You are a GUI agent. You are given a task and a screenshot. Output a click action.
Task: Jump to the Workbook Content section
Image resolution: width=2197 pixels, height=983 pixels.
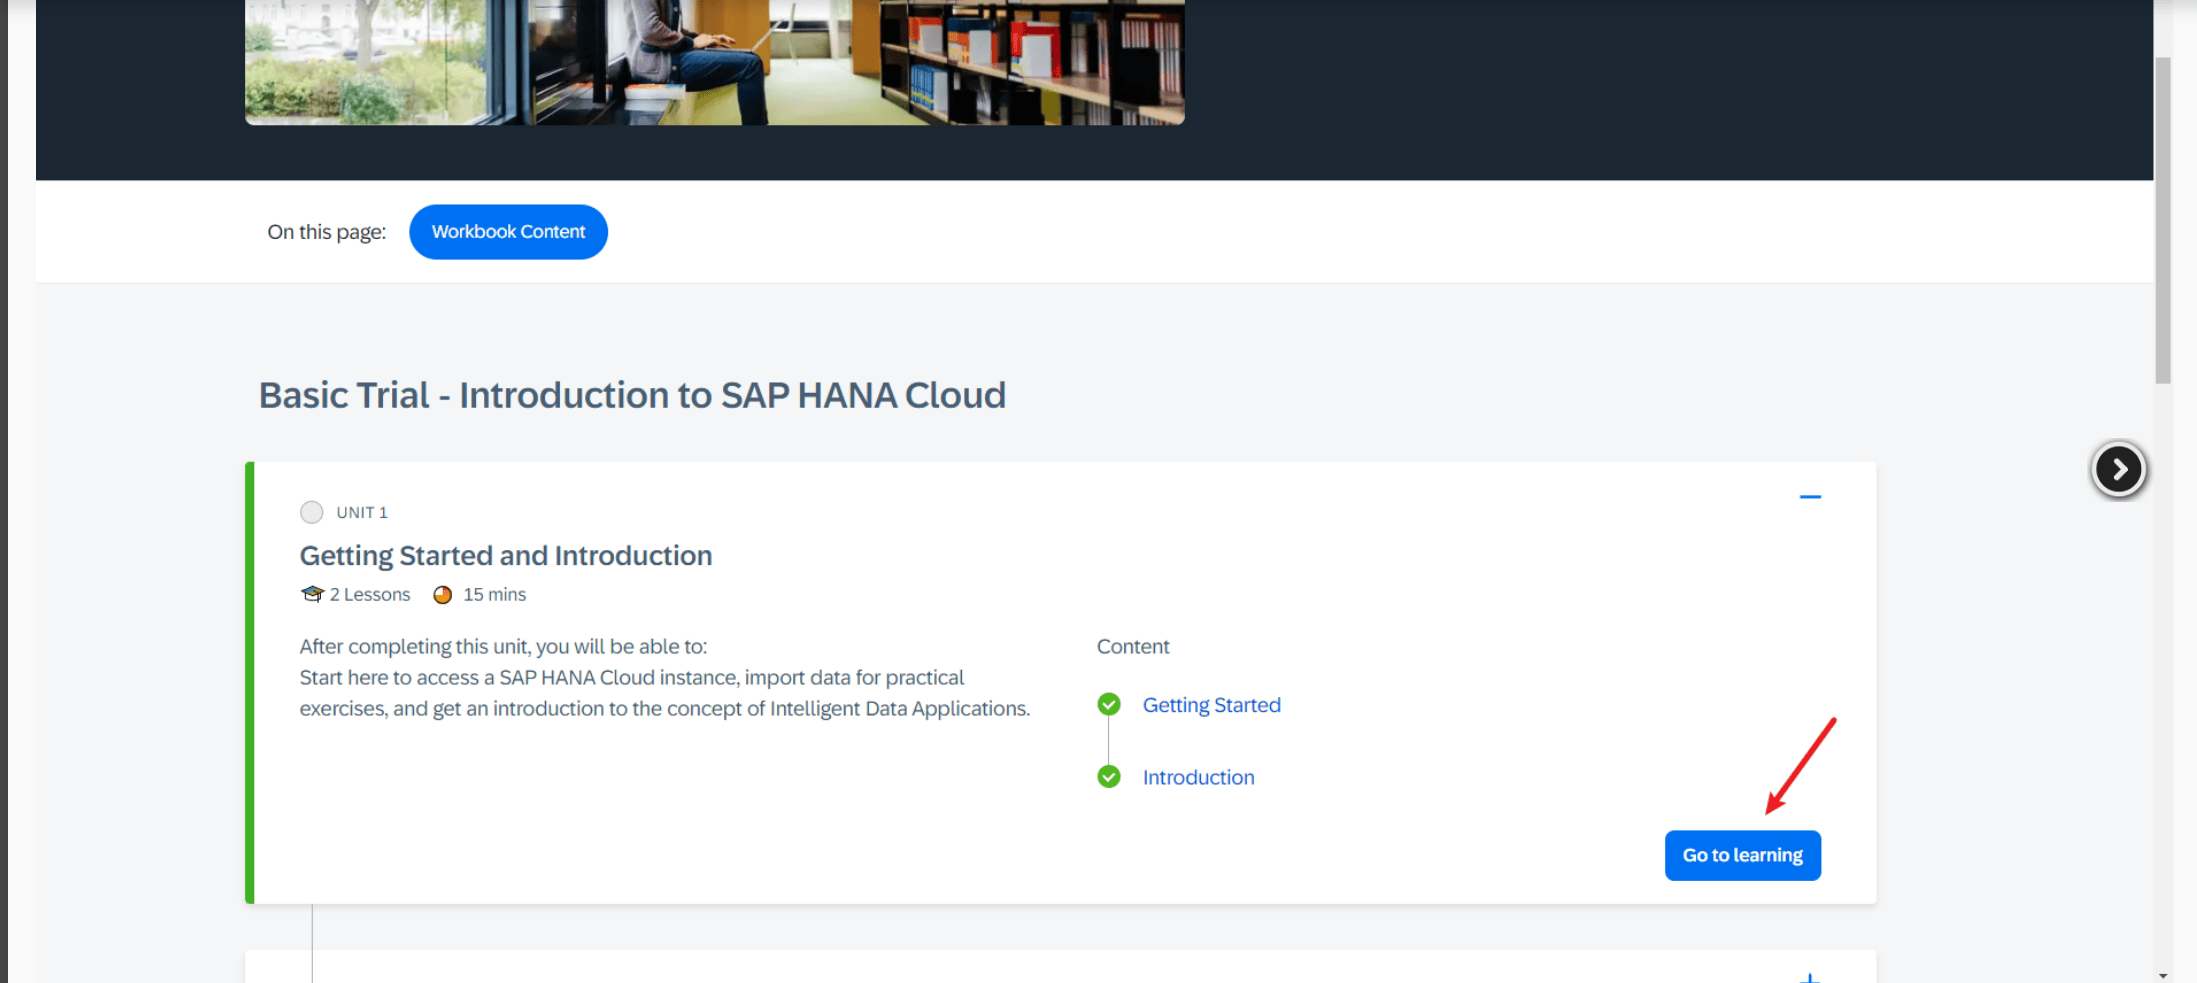point(508,232)
